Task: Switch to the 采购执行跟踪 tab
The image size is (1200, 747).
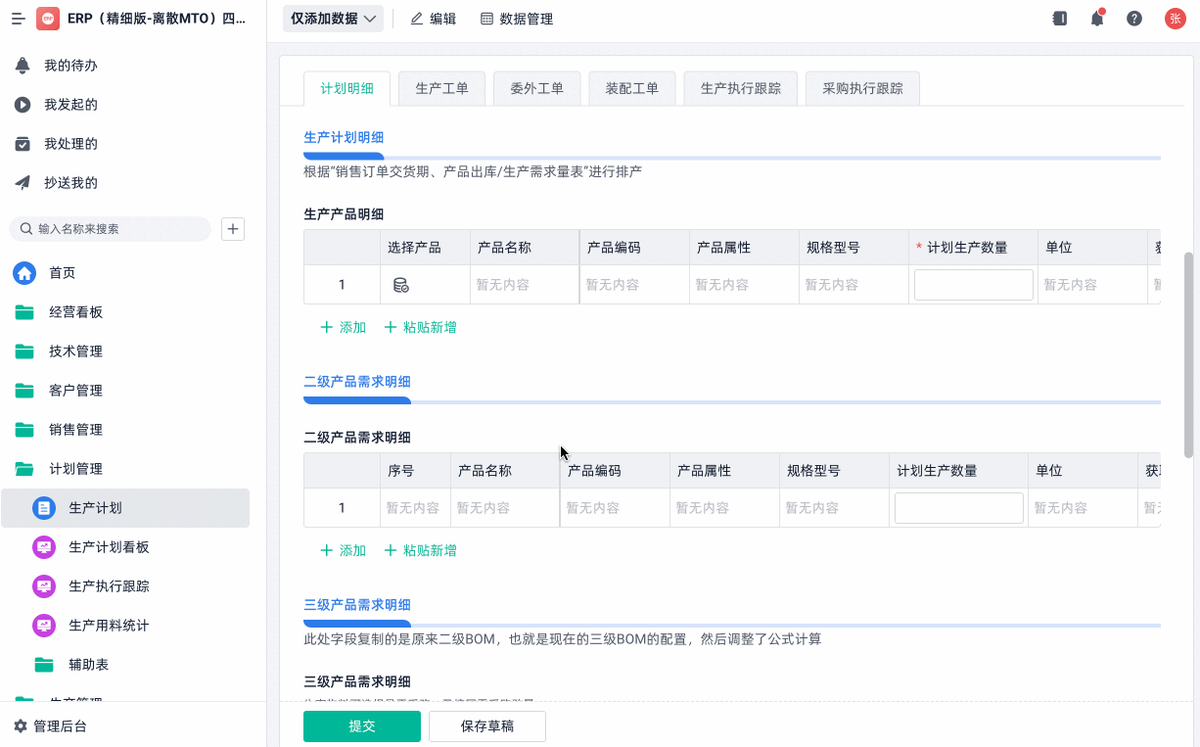Action: (862, 88)
